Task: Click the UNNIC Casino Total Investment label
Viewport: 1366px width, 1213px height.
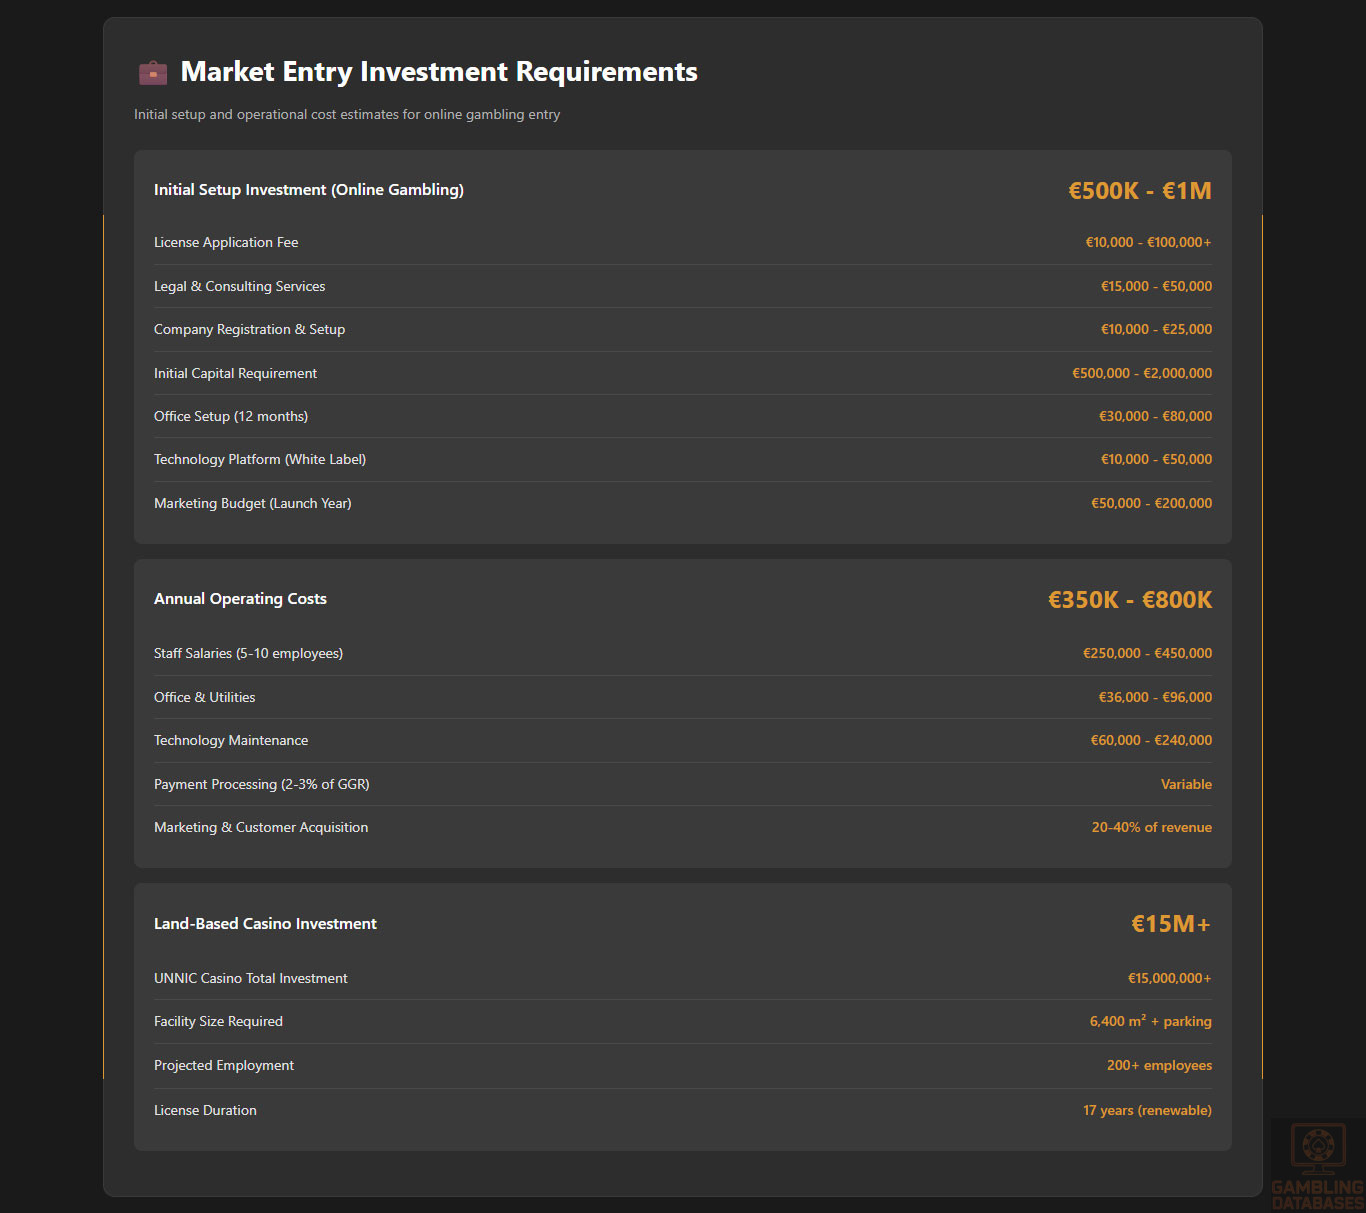Action: coord(251,979)
